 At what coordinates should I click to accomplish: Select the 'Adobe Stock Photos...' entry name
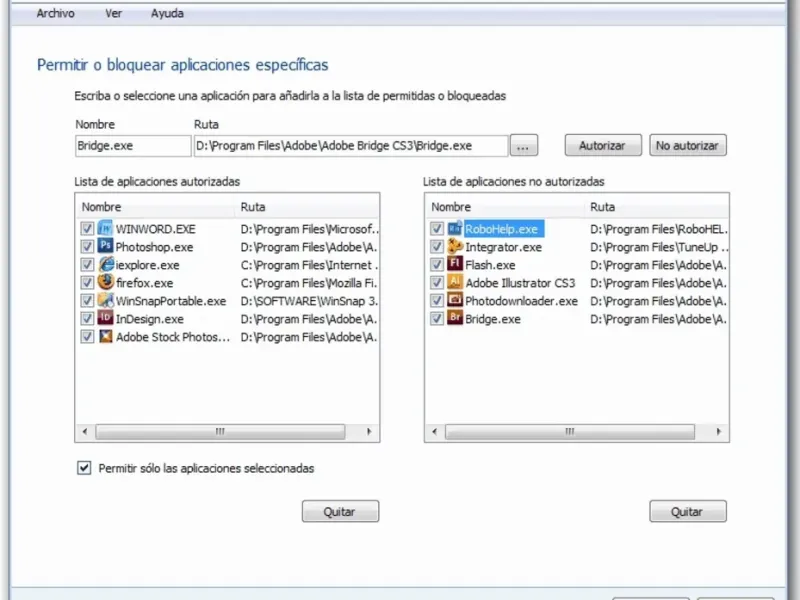pos(173,337)
